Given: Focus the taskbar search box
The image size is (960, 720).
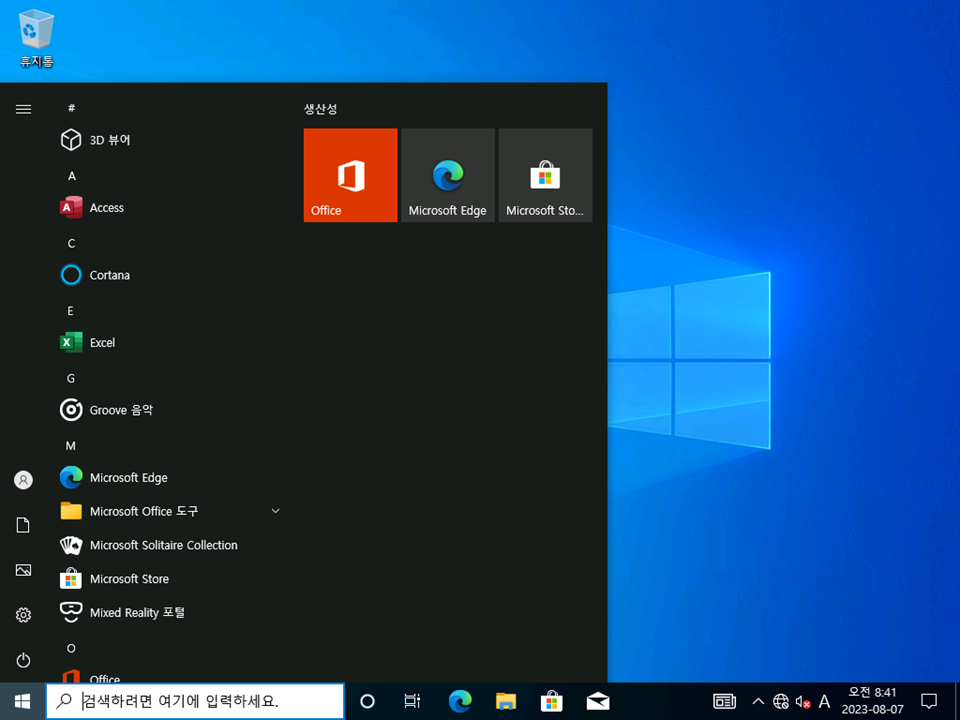Looking at the screenshot, I should tap(195, 701).
